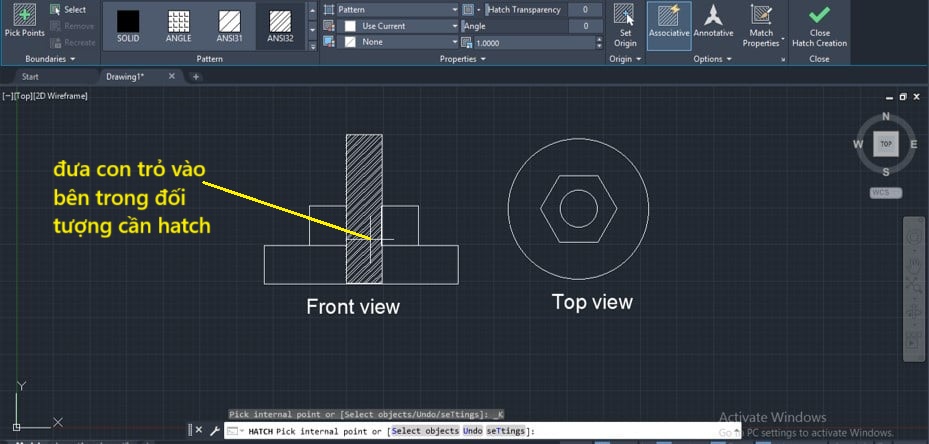Select the ANGLE hatch pattern swatch

(178, 26)
